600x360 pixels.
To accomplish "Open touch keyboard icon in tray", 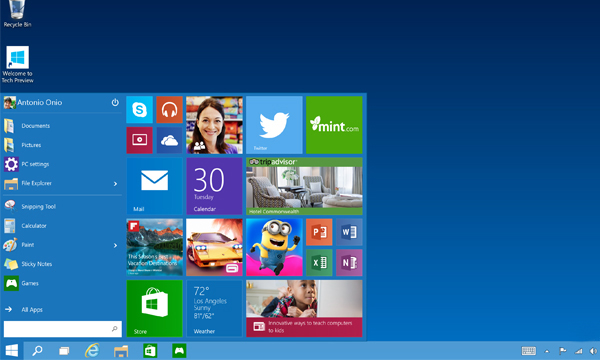I will [529, 351].
